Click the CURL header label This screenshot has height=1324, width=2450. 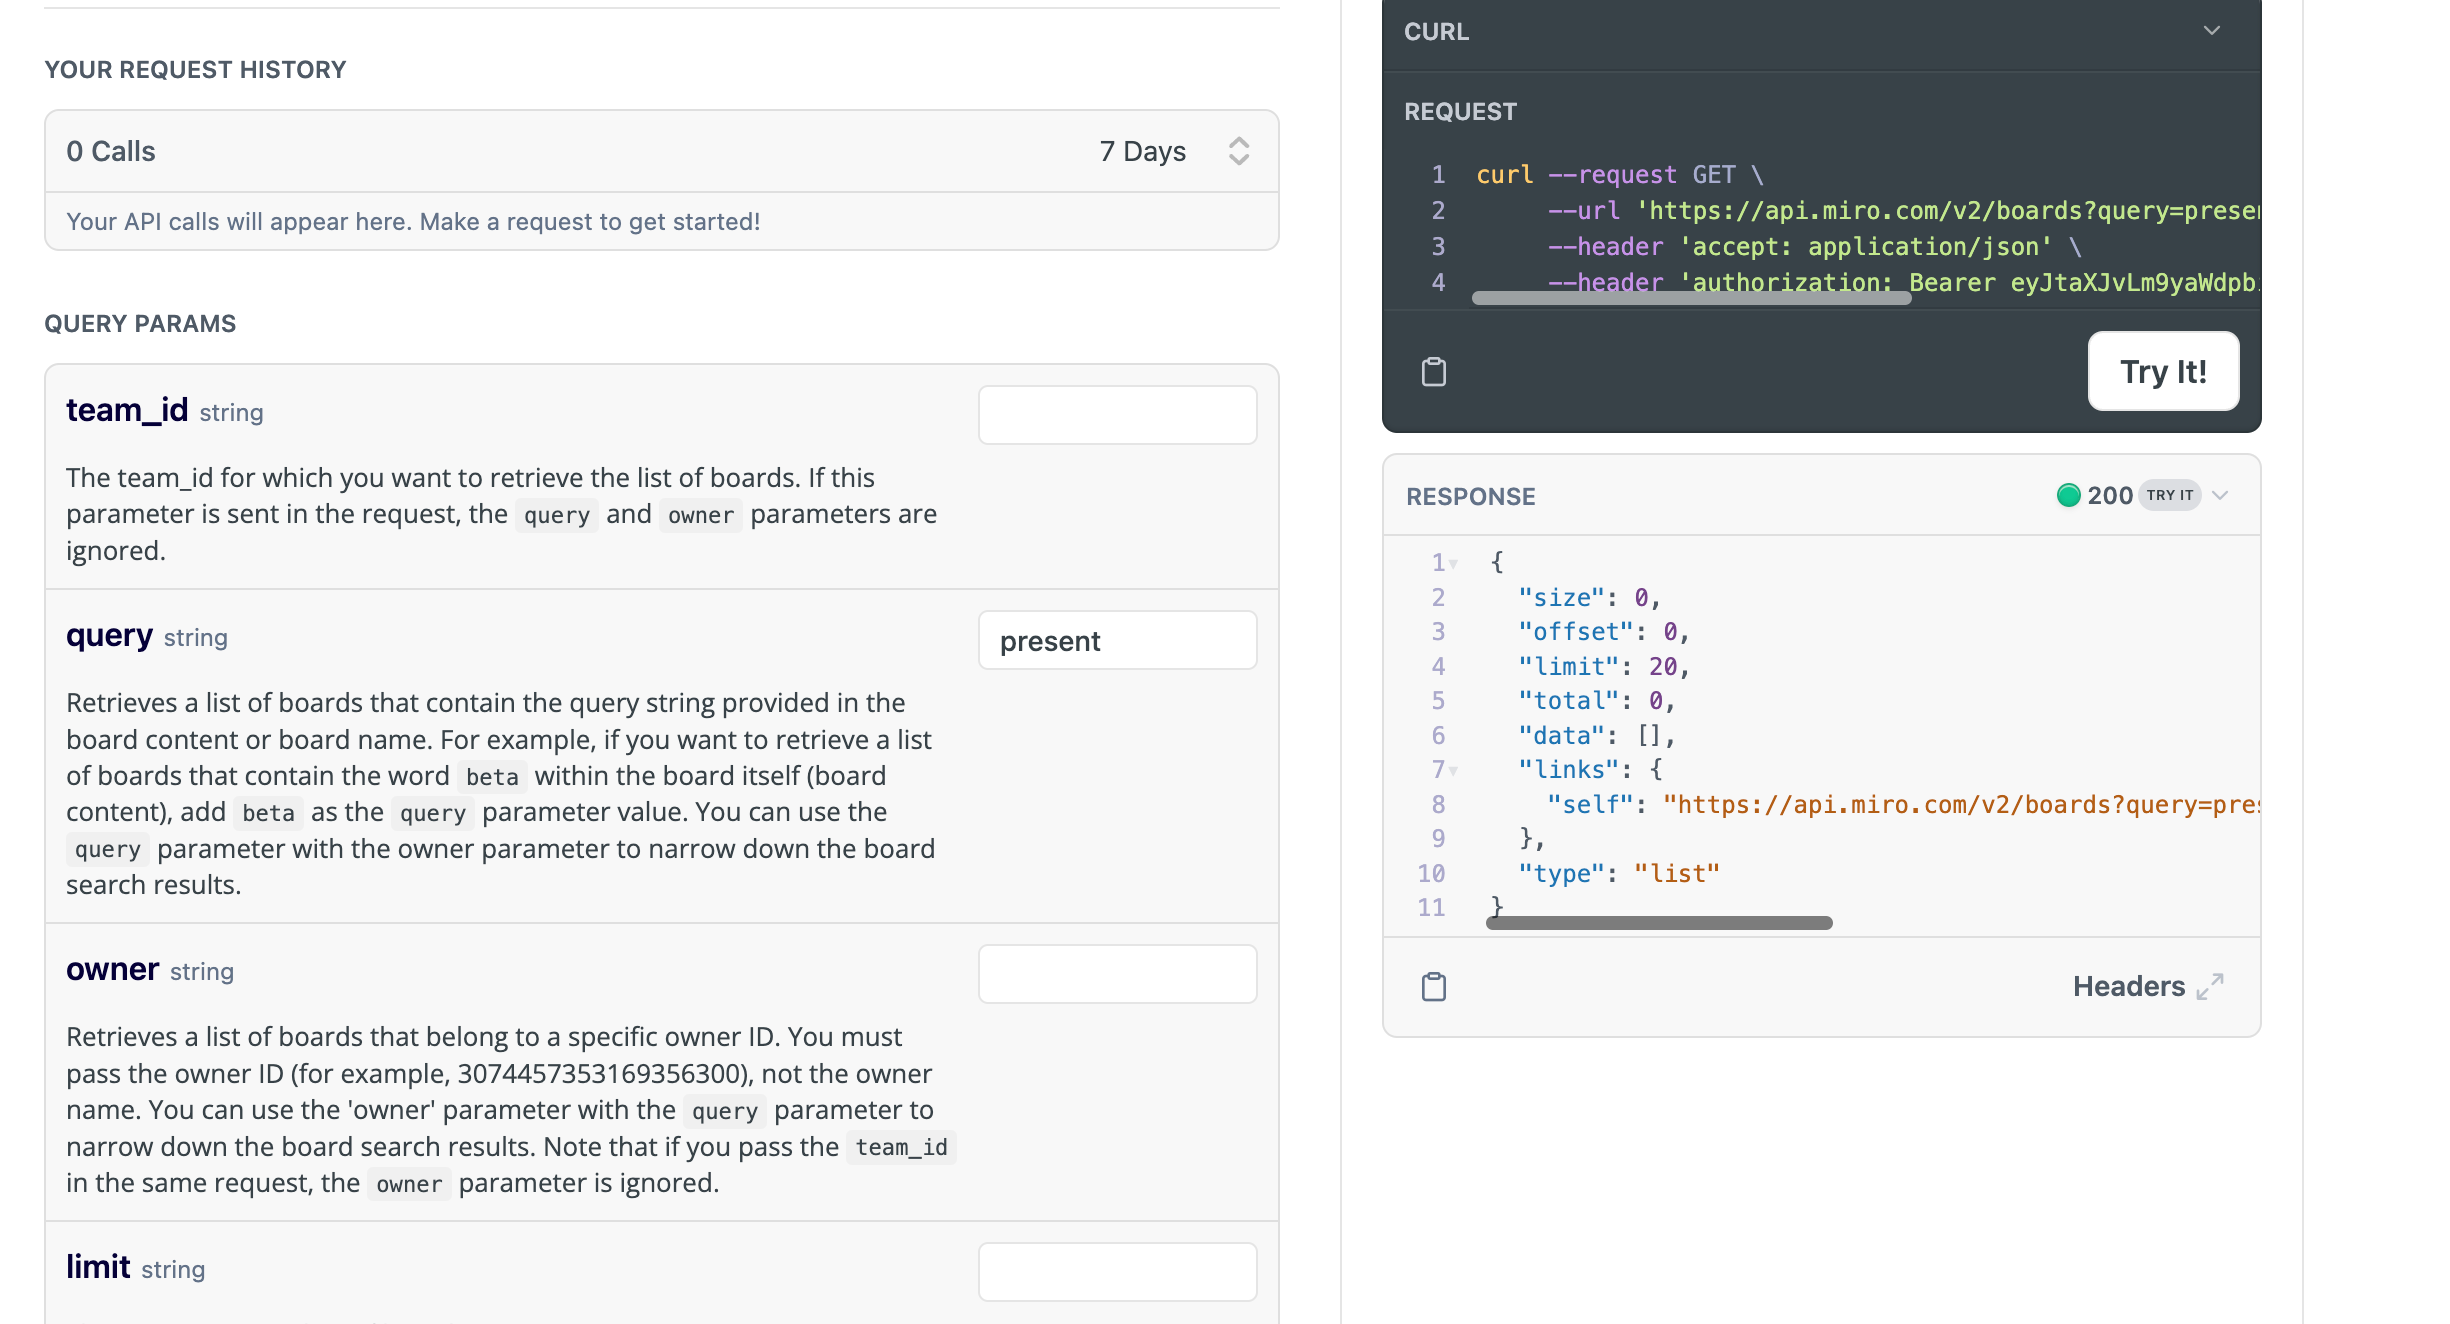1436,31
